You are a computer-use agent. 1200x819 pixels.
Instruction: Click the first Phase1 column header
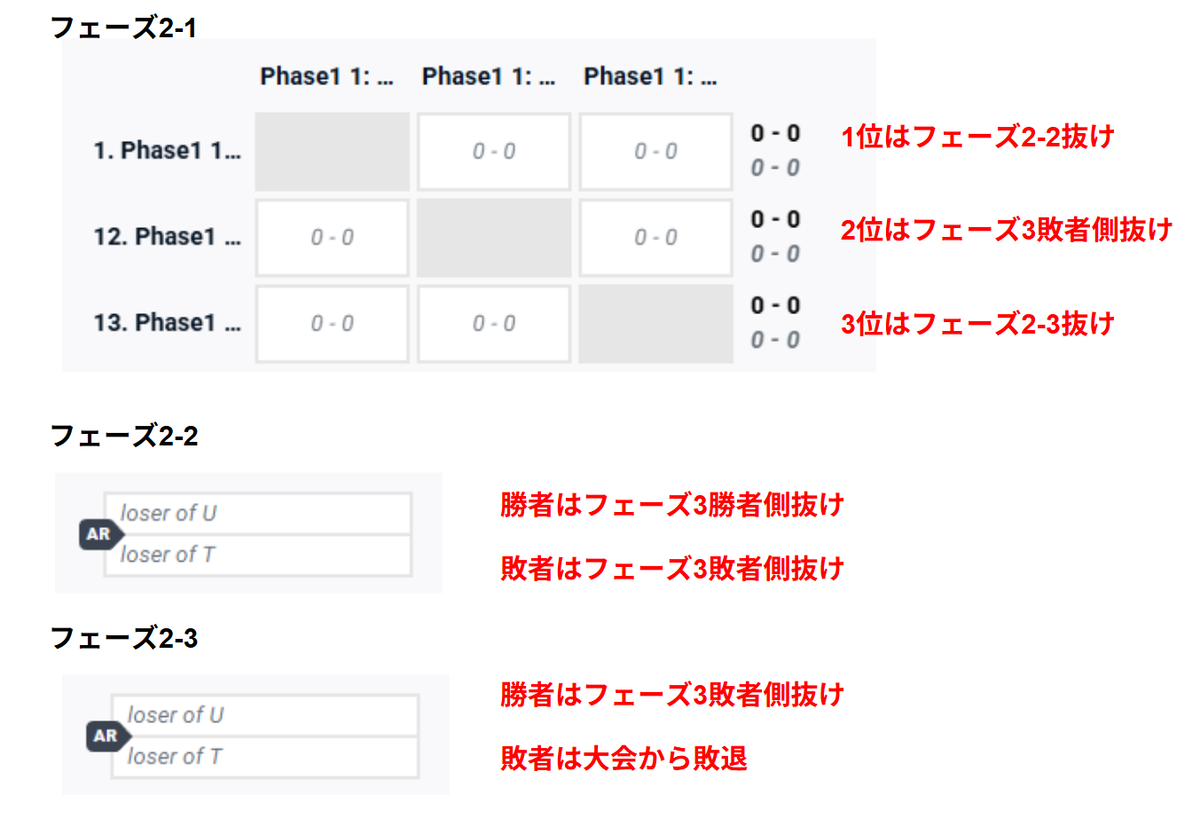coord(327,77)
